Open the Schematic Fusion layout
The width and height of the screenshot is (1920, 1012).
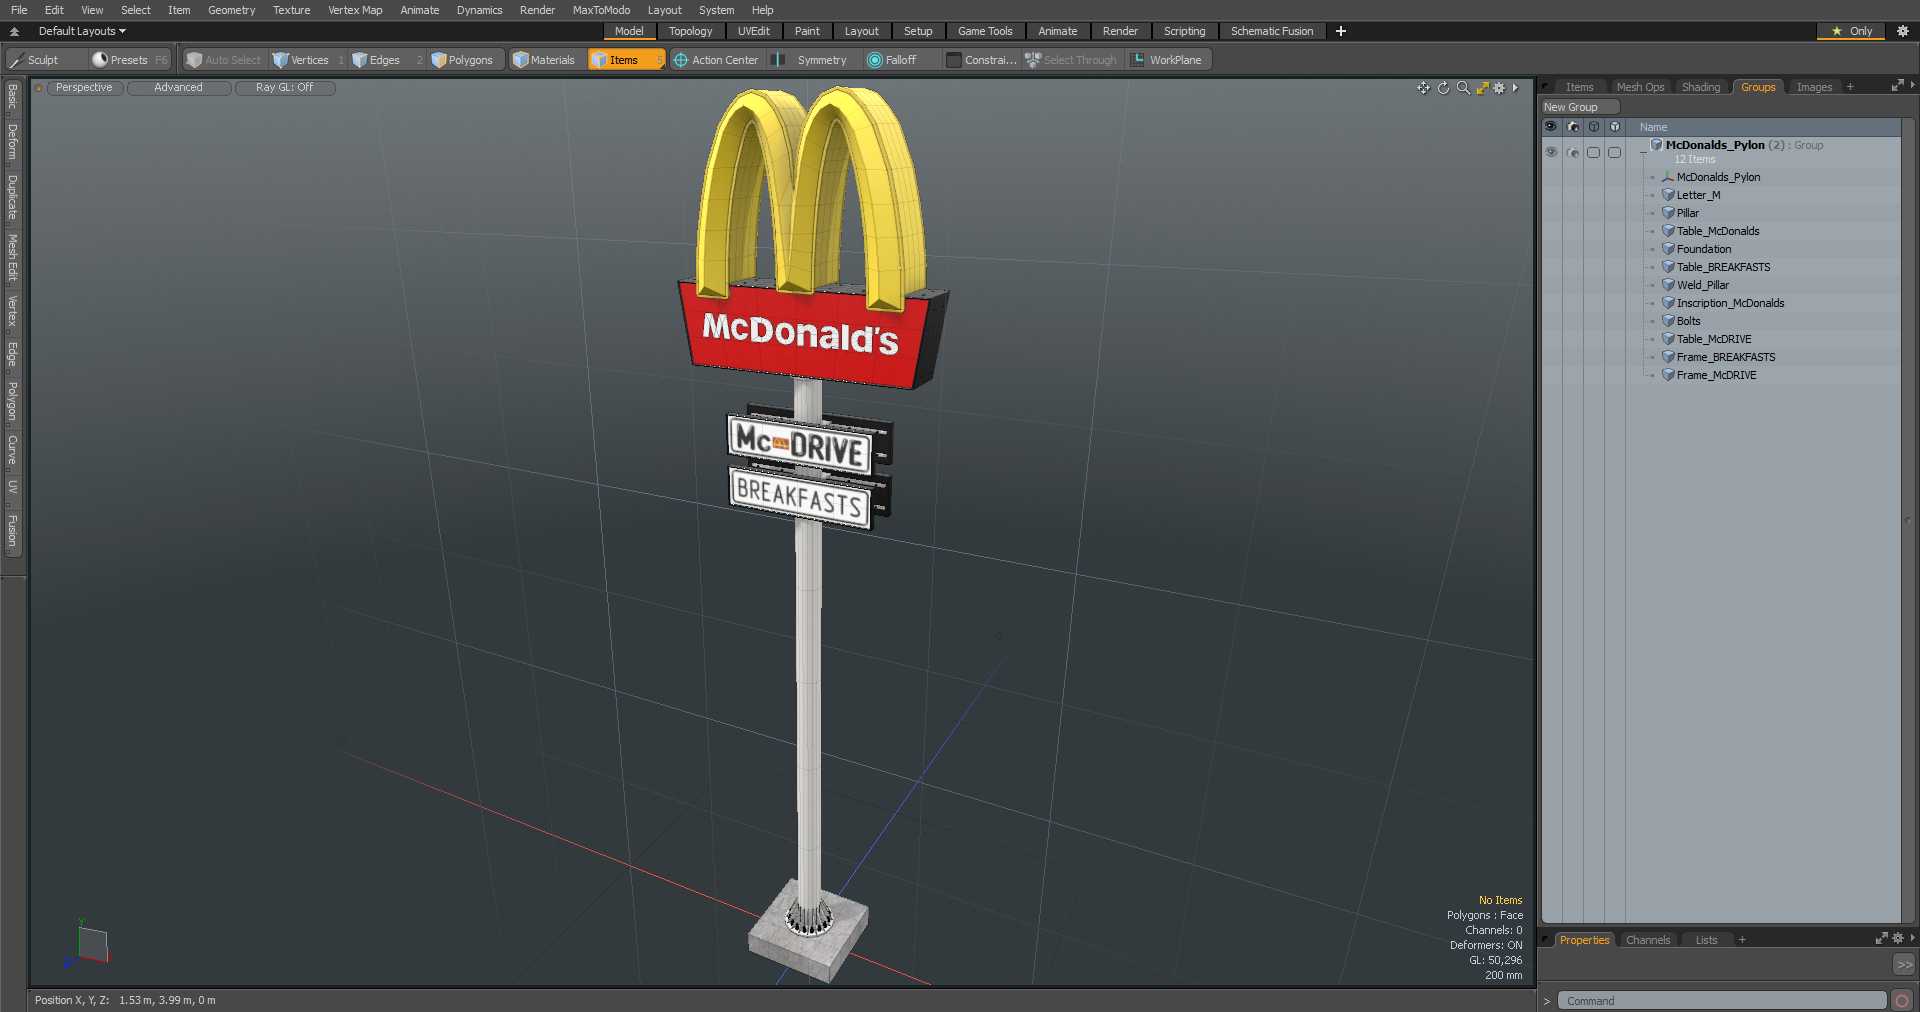(x=1272, y=31)
